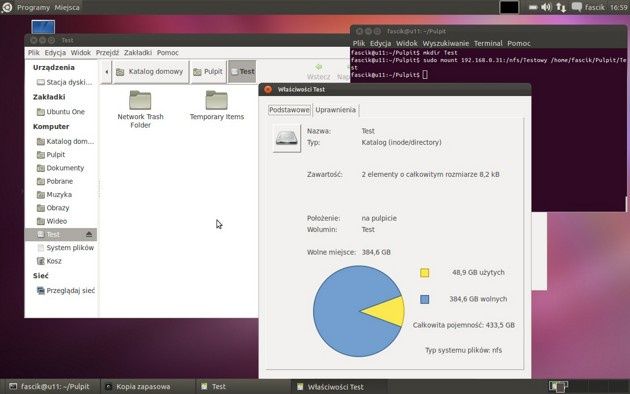This screenshot has width=630, height=394.
Task: Open the Temporary Items folder icon
Action: pos(217,105)
